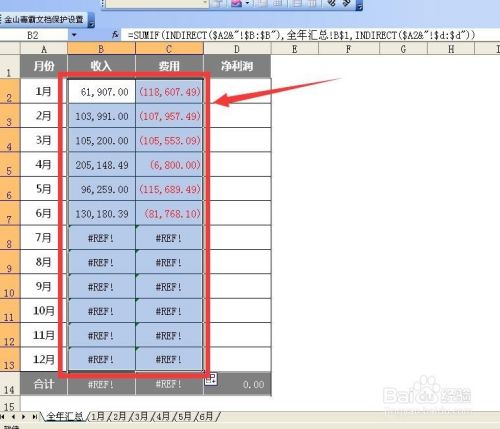The width and height of the screenshot is (500, 429).
Task: Switch to the 6月 sheet tab
Action: [206, 416]
